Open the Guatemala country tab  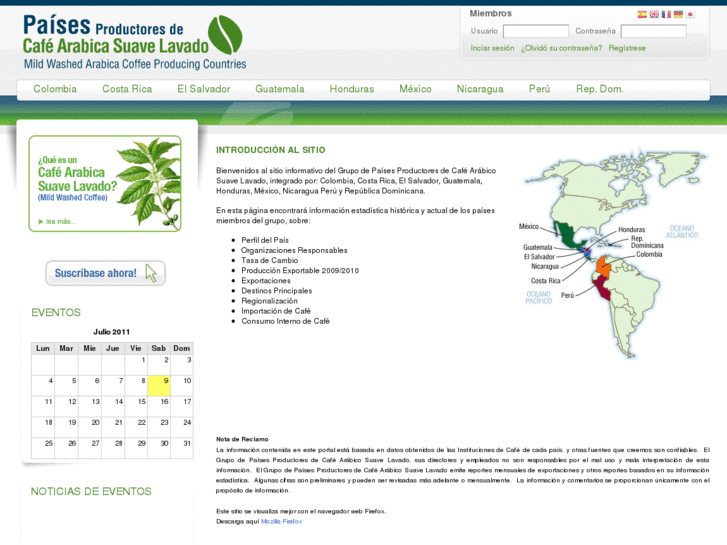tap(280, 89)
